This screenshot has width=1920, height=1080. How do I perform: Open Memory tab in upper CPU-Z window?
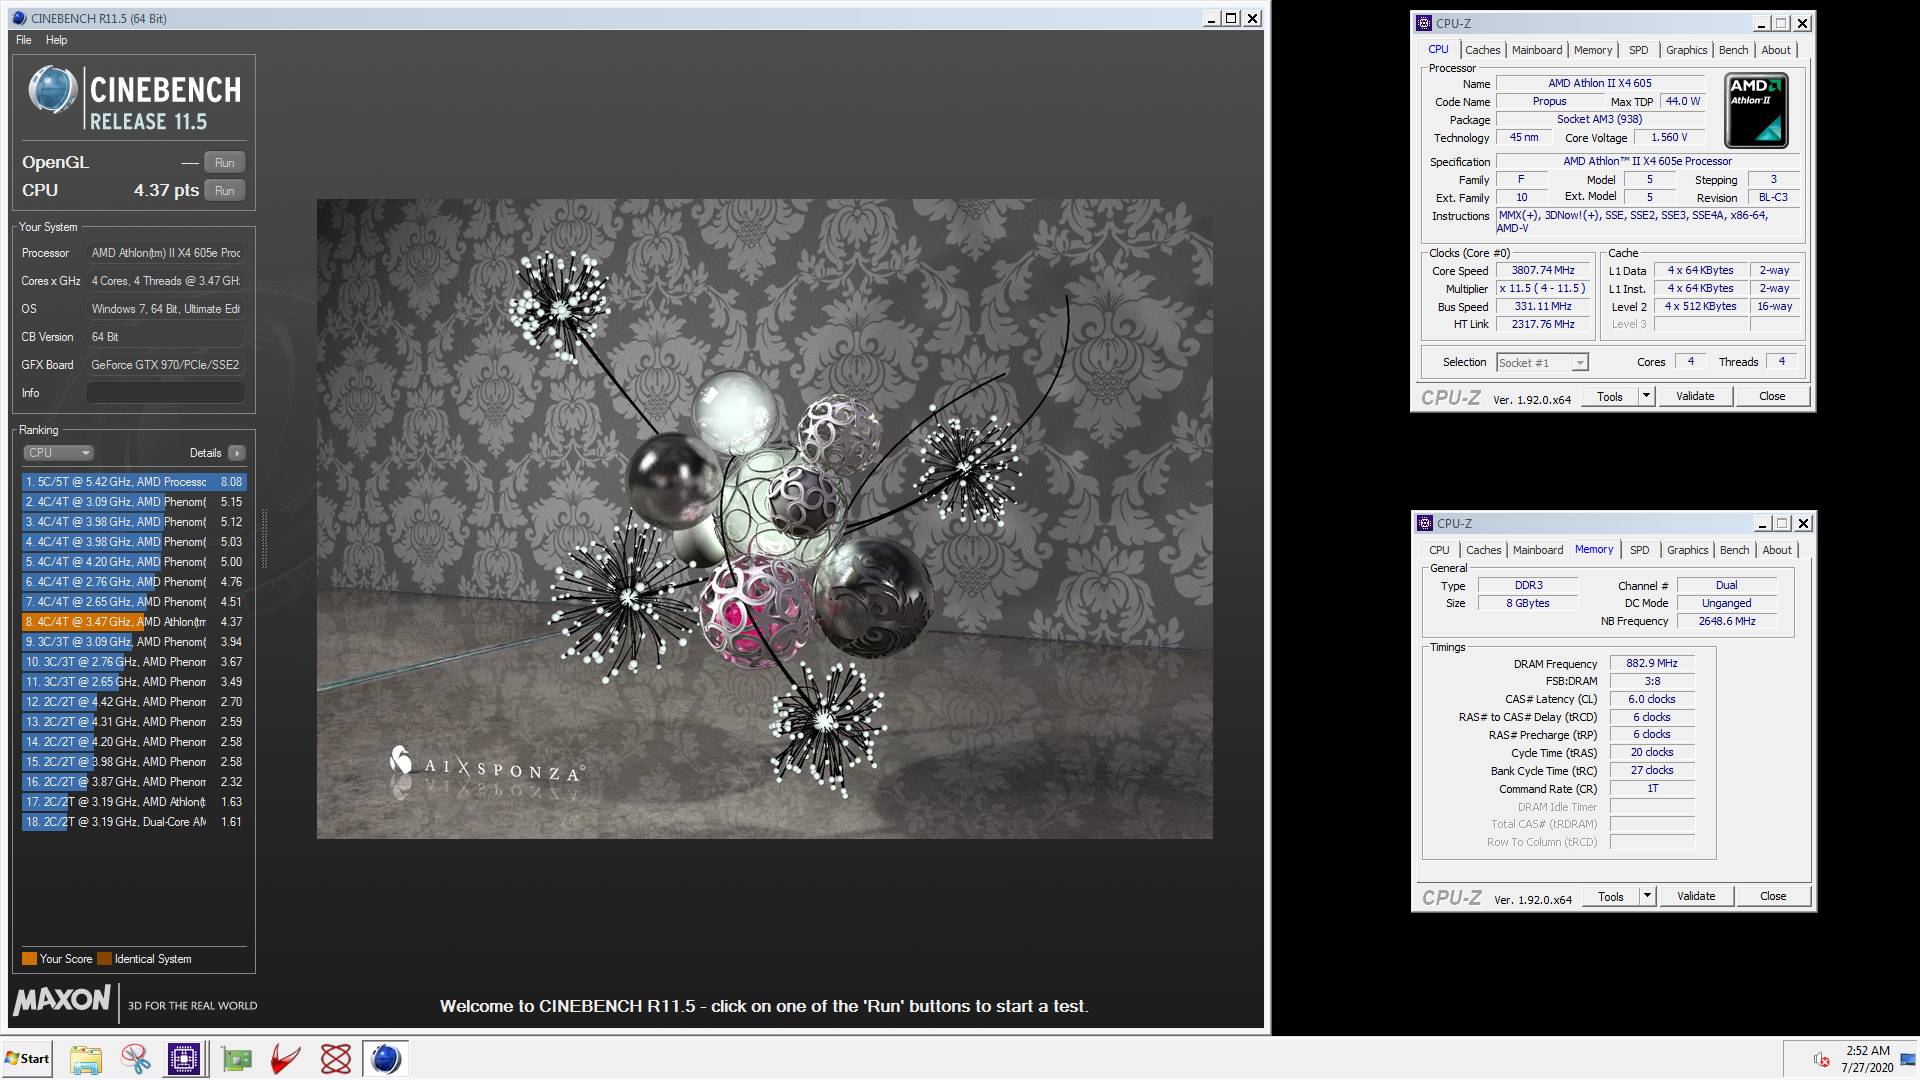pyautogui.click(x=1593, y=50)
